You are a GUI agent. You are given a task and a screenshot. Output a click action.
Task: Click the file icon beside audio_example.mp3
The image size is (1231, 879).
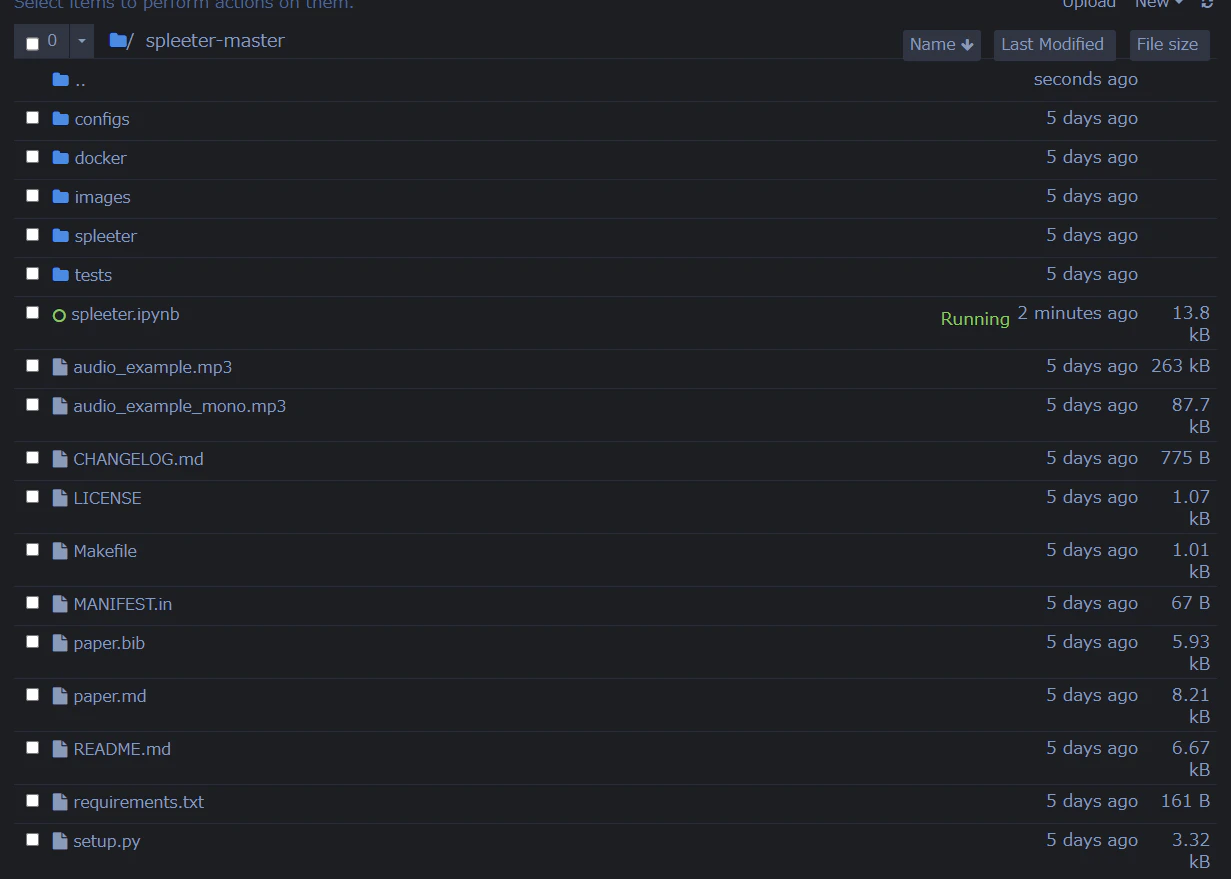(60, 367)
